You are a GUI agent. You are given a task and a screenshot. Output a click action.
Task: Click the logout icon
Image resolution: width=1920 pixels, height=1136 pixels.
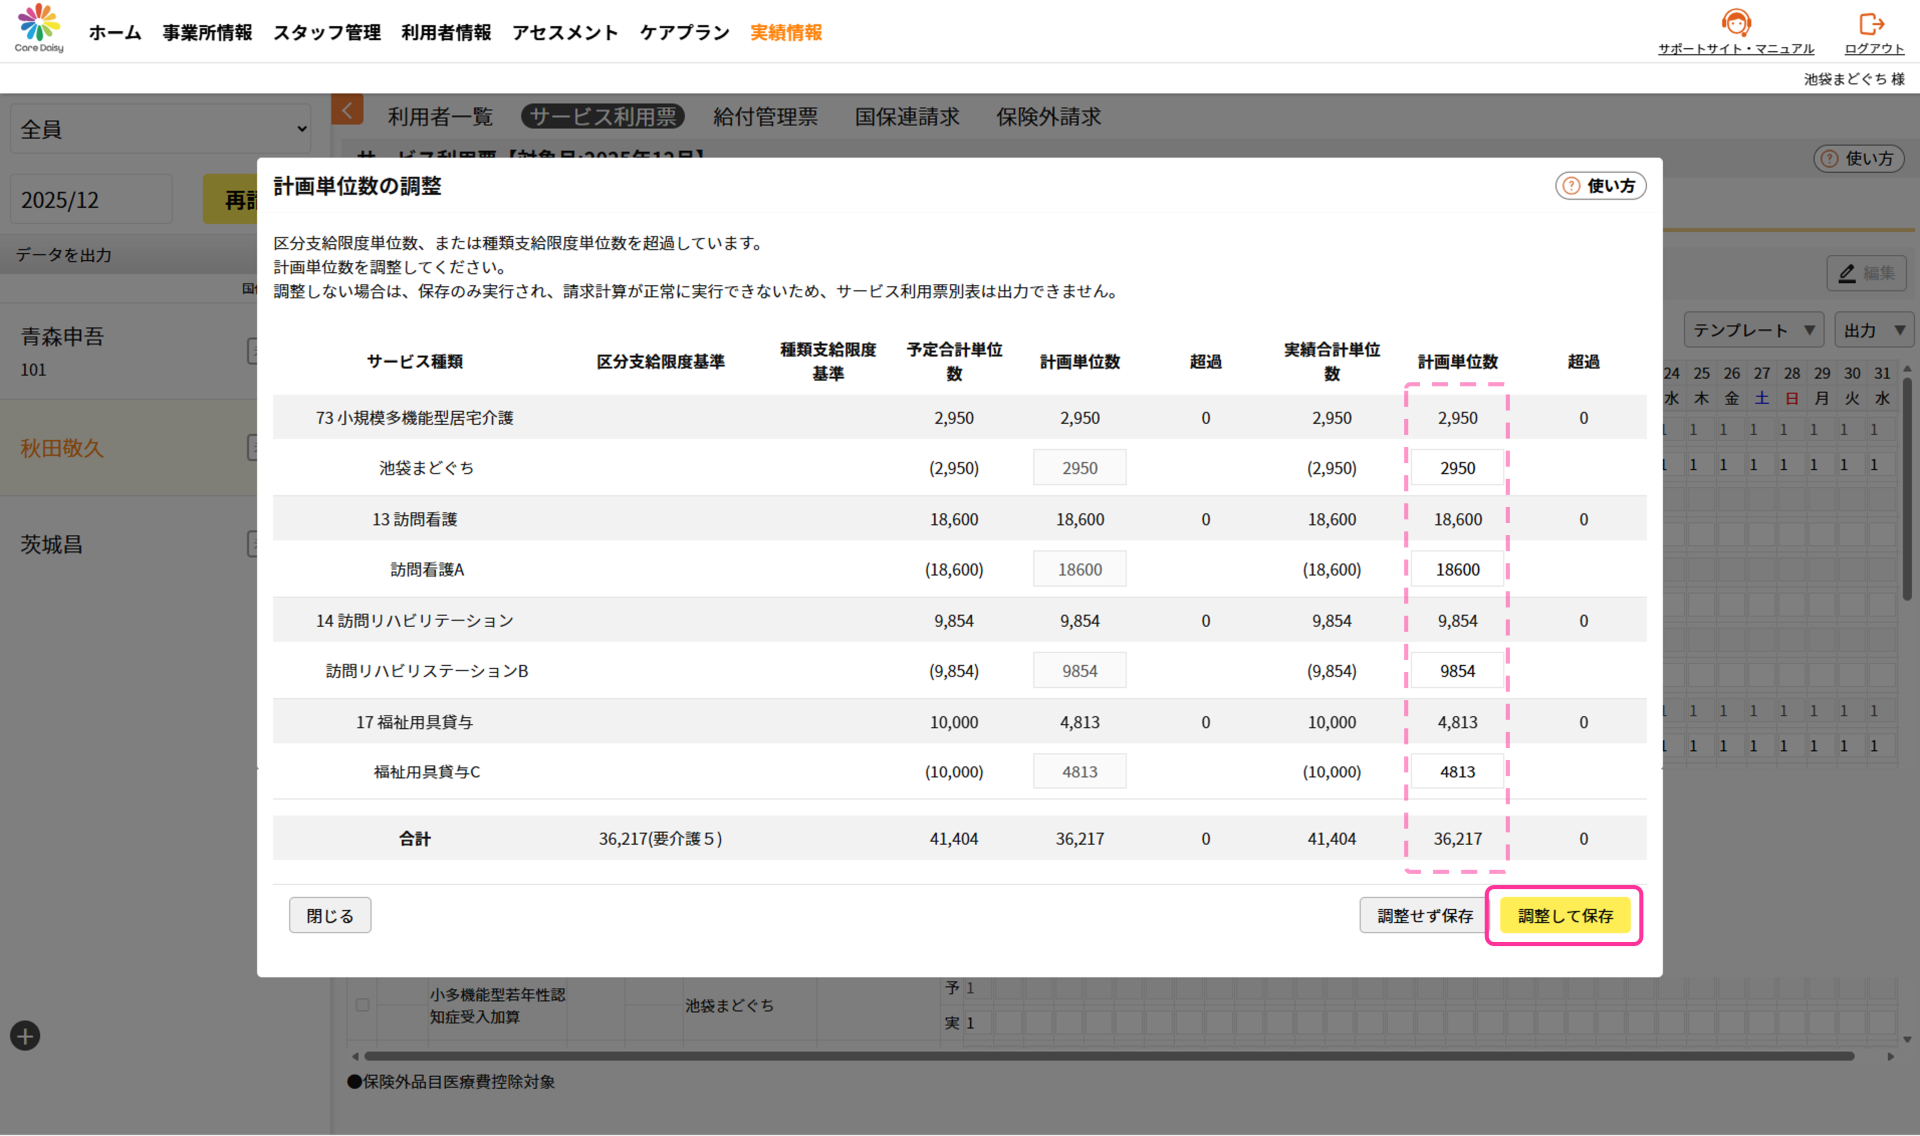pos(1871,23)
